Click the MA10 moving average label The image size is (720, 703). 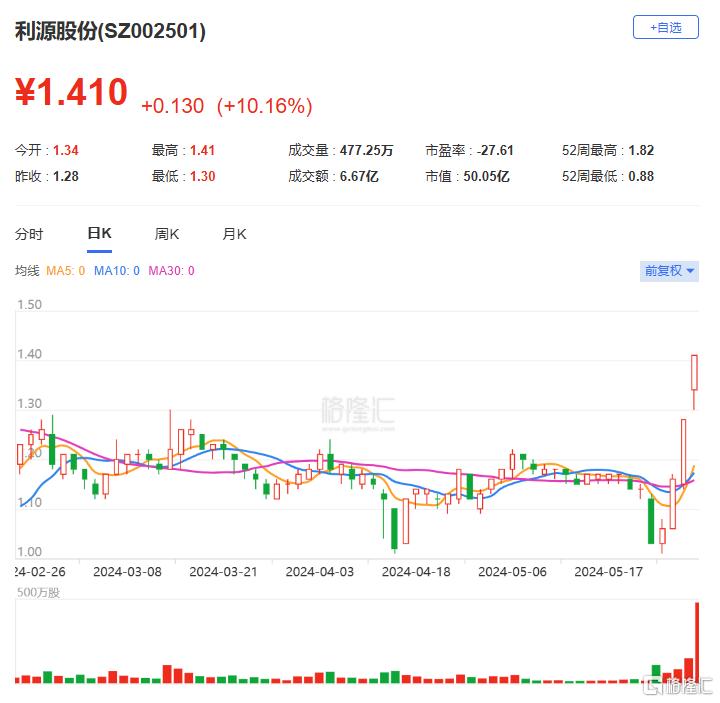tap(117, 271)
